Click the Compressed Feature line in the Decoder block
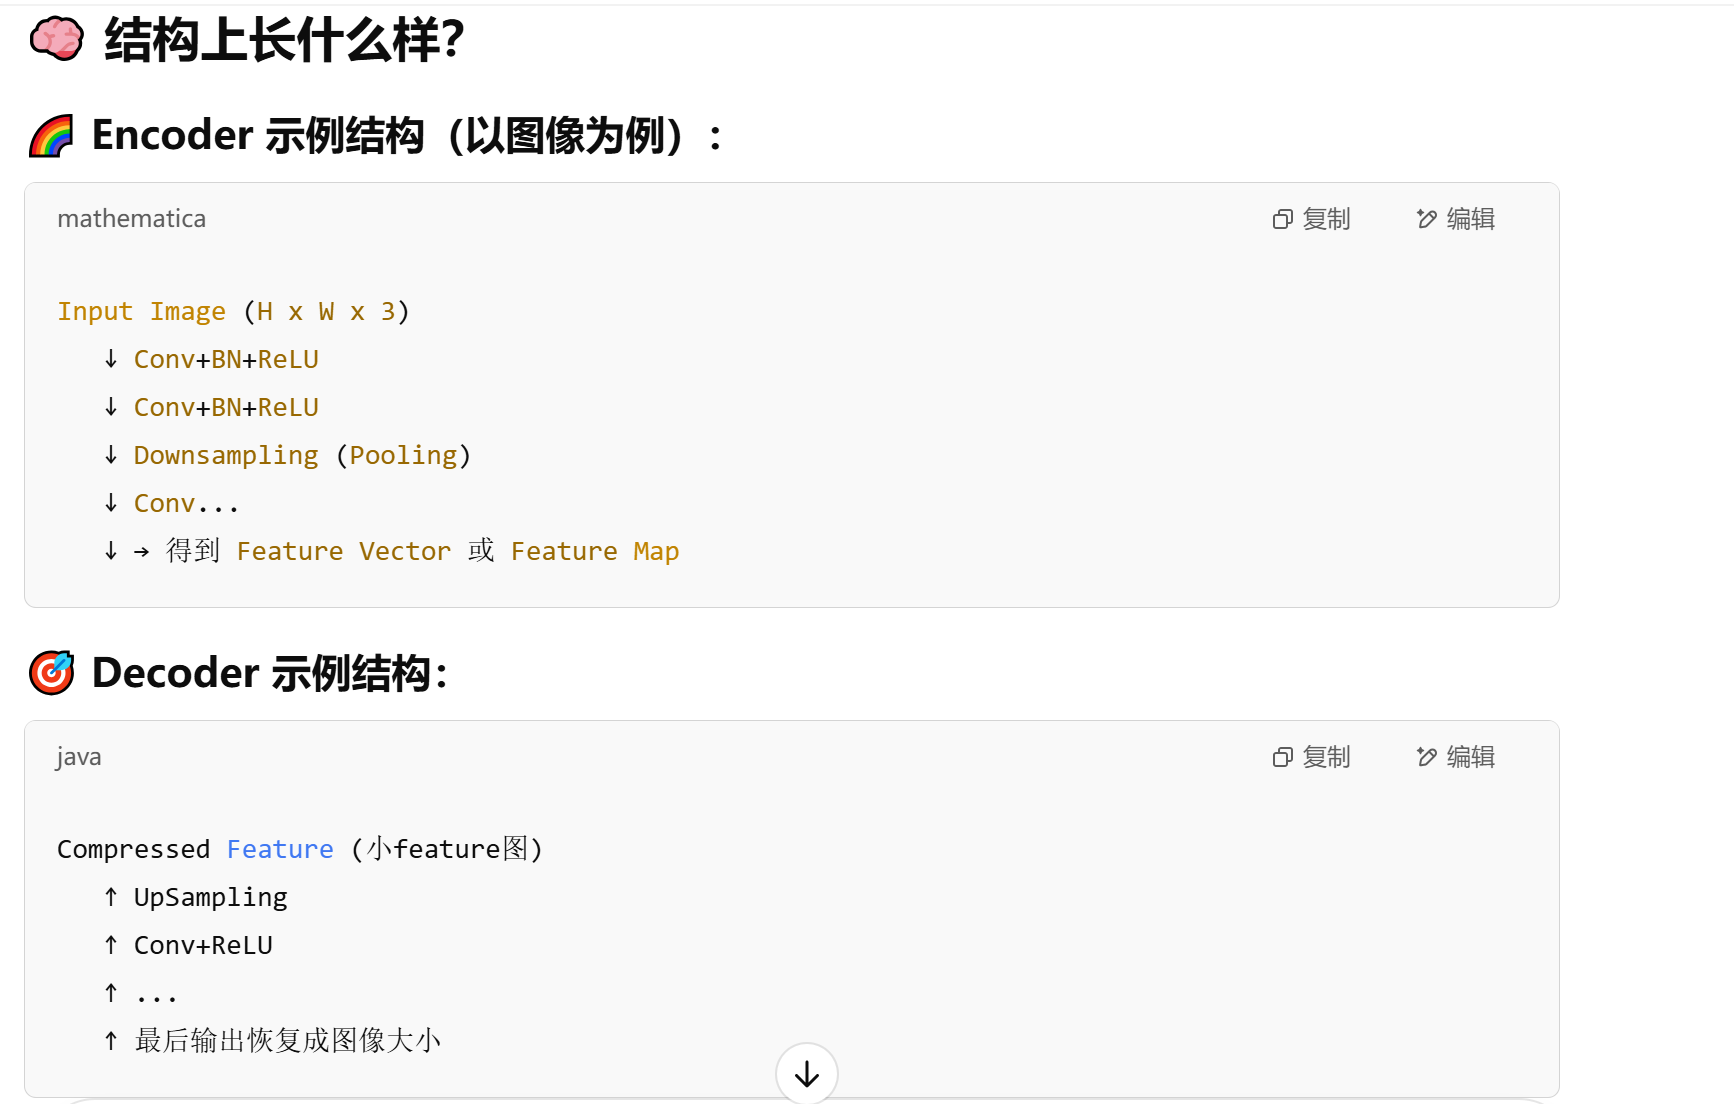1734x1104 pixels. [x=300, y=849]
